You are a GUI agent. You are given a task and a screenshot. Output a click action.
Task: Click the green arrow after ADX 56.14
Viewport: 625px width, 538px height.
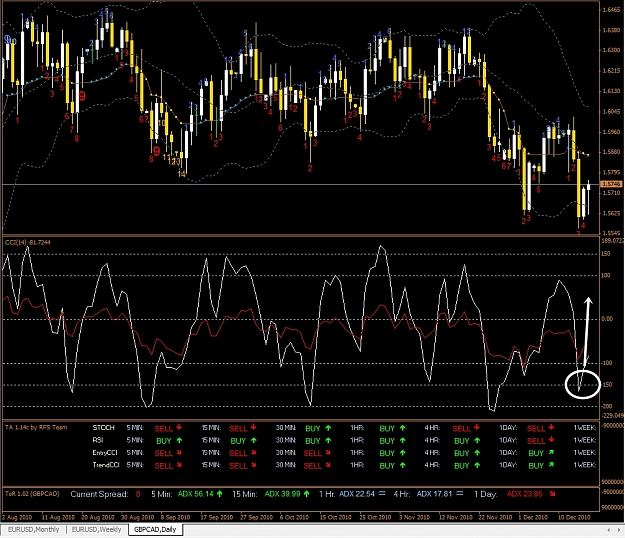(219, 494)
